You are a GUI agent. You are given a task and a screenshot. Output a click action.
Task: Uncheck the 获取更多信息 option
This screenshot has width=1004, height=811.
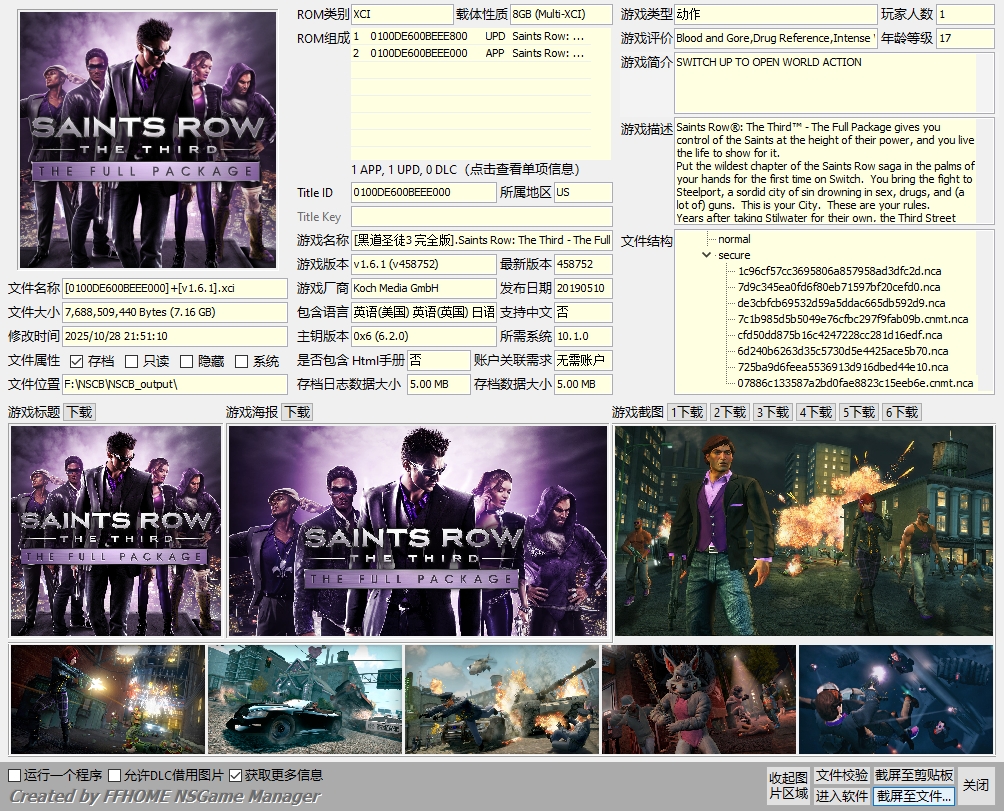236,775
